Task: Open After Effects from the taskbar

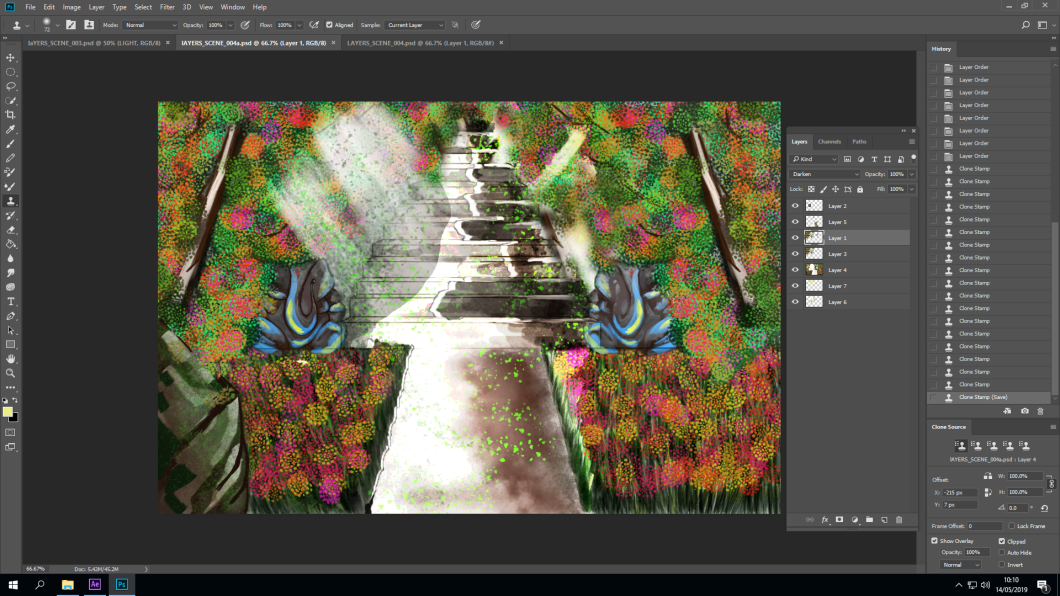Action: (x=95, y=585)
